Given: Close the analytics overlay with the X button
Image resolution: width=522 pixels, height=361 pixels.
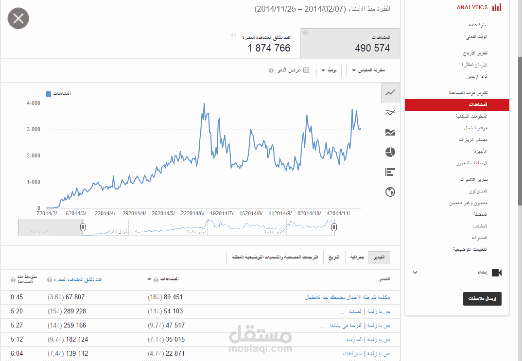Looking at the screenshot, I should [18, 18].
